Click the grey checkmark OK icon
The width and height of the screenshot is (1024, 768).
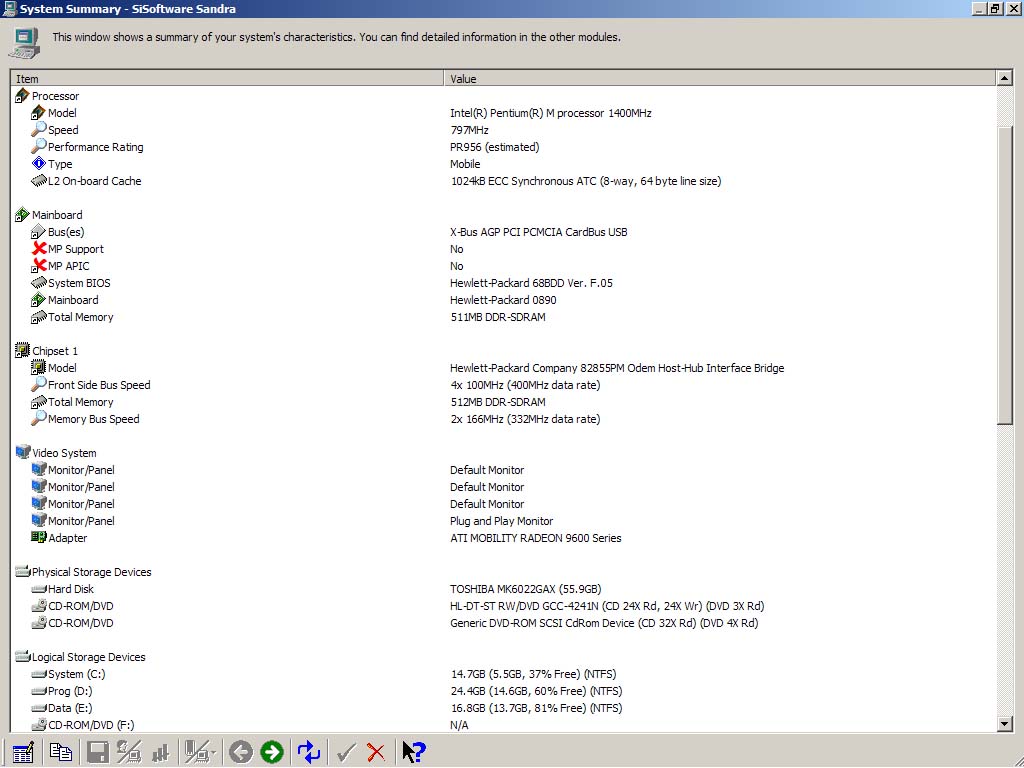pyautogui.click(x=345, y=753)
